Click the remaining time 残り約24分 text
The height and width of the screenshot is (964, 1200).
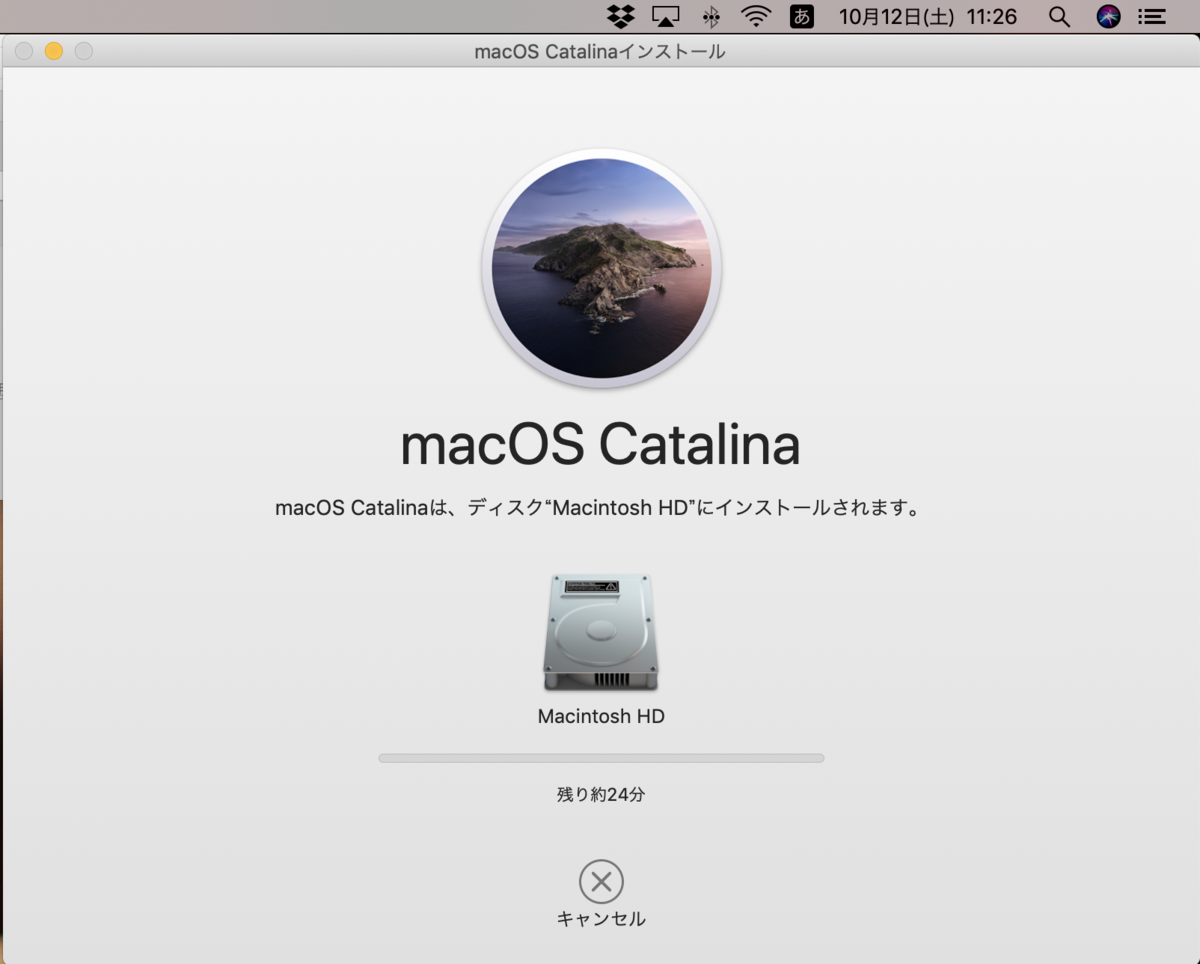pos(601,795)
